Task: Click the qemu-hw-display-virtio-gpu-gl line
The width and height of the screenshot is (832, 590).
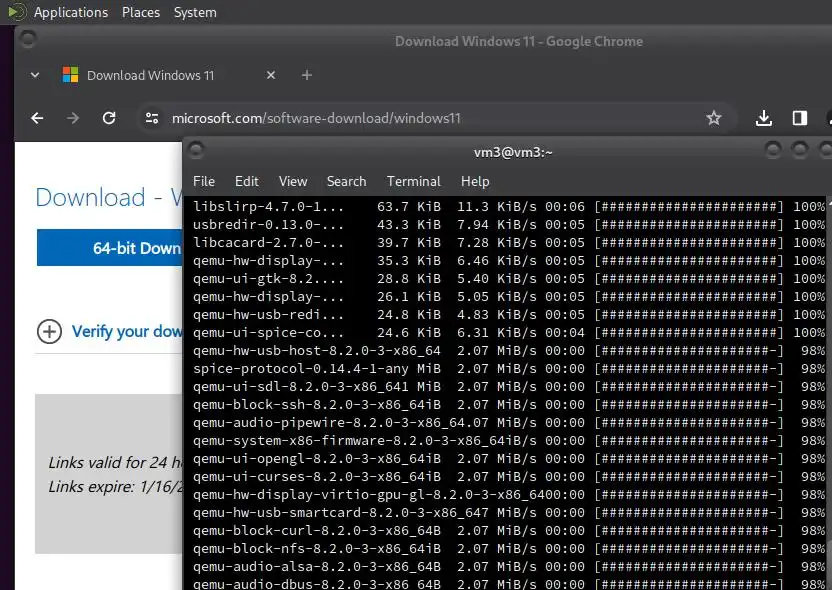Action: [508, 495]
